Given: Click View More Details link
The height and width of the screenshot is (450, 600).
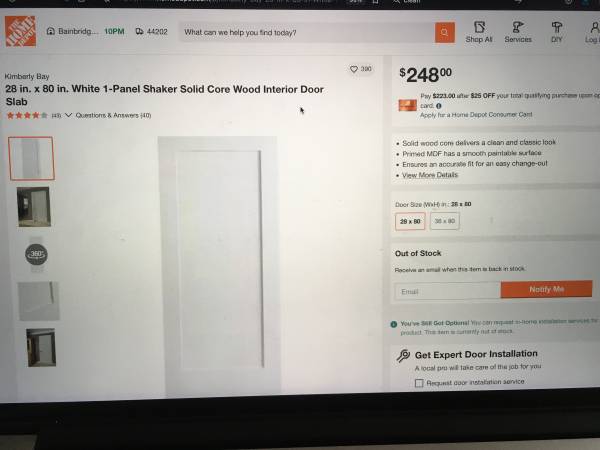Looking at the screenshot, I should point(430,175).
